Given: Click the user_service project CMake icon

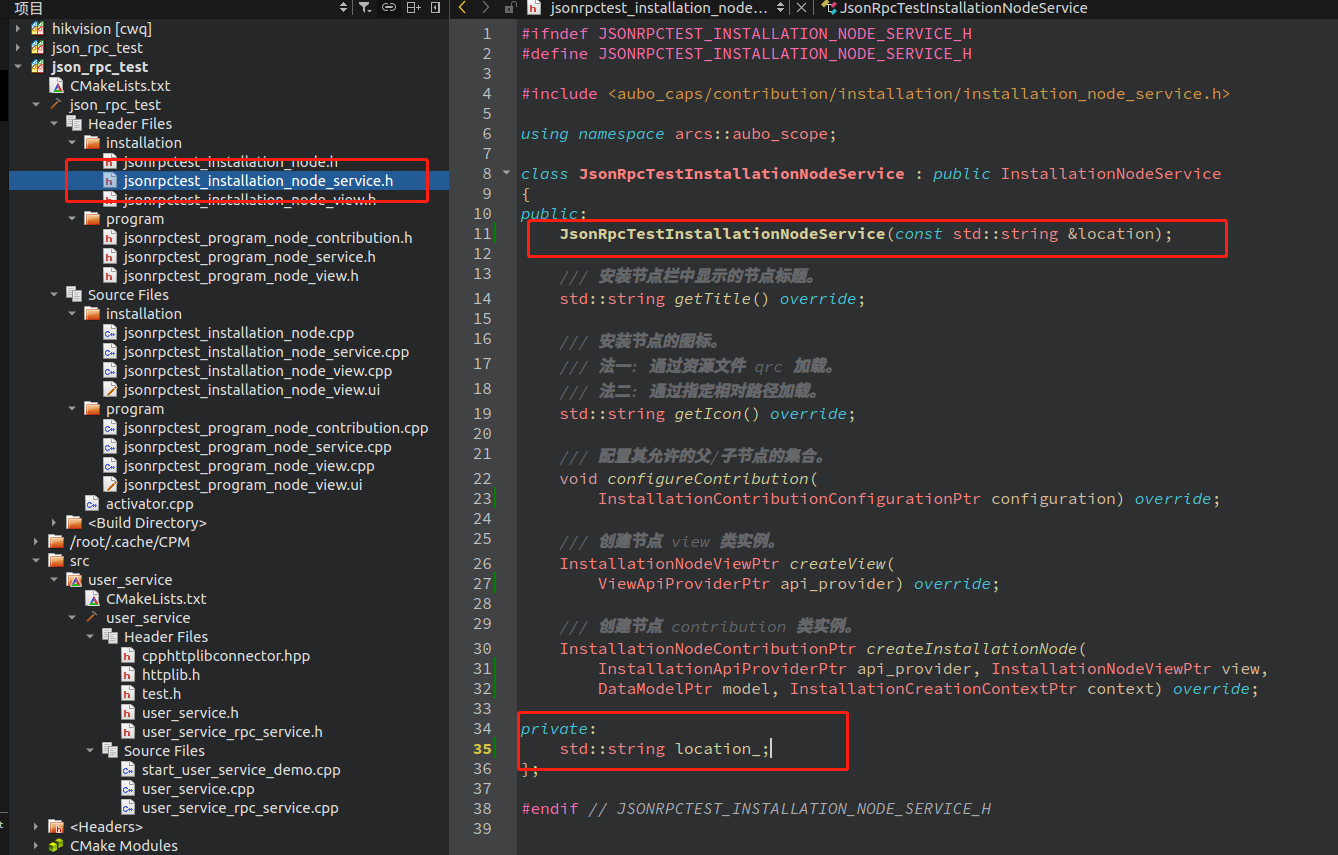Looking at the screenshot, I should pyautogui.click(x=74, y=580).
